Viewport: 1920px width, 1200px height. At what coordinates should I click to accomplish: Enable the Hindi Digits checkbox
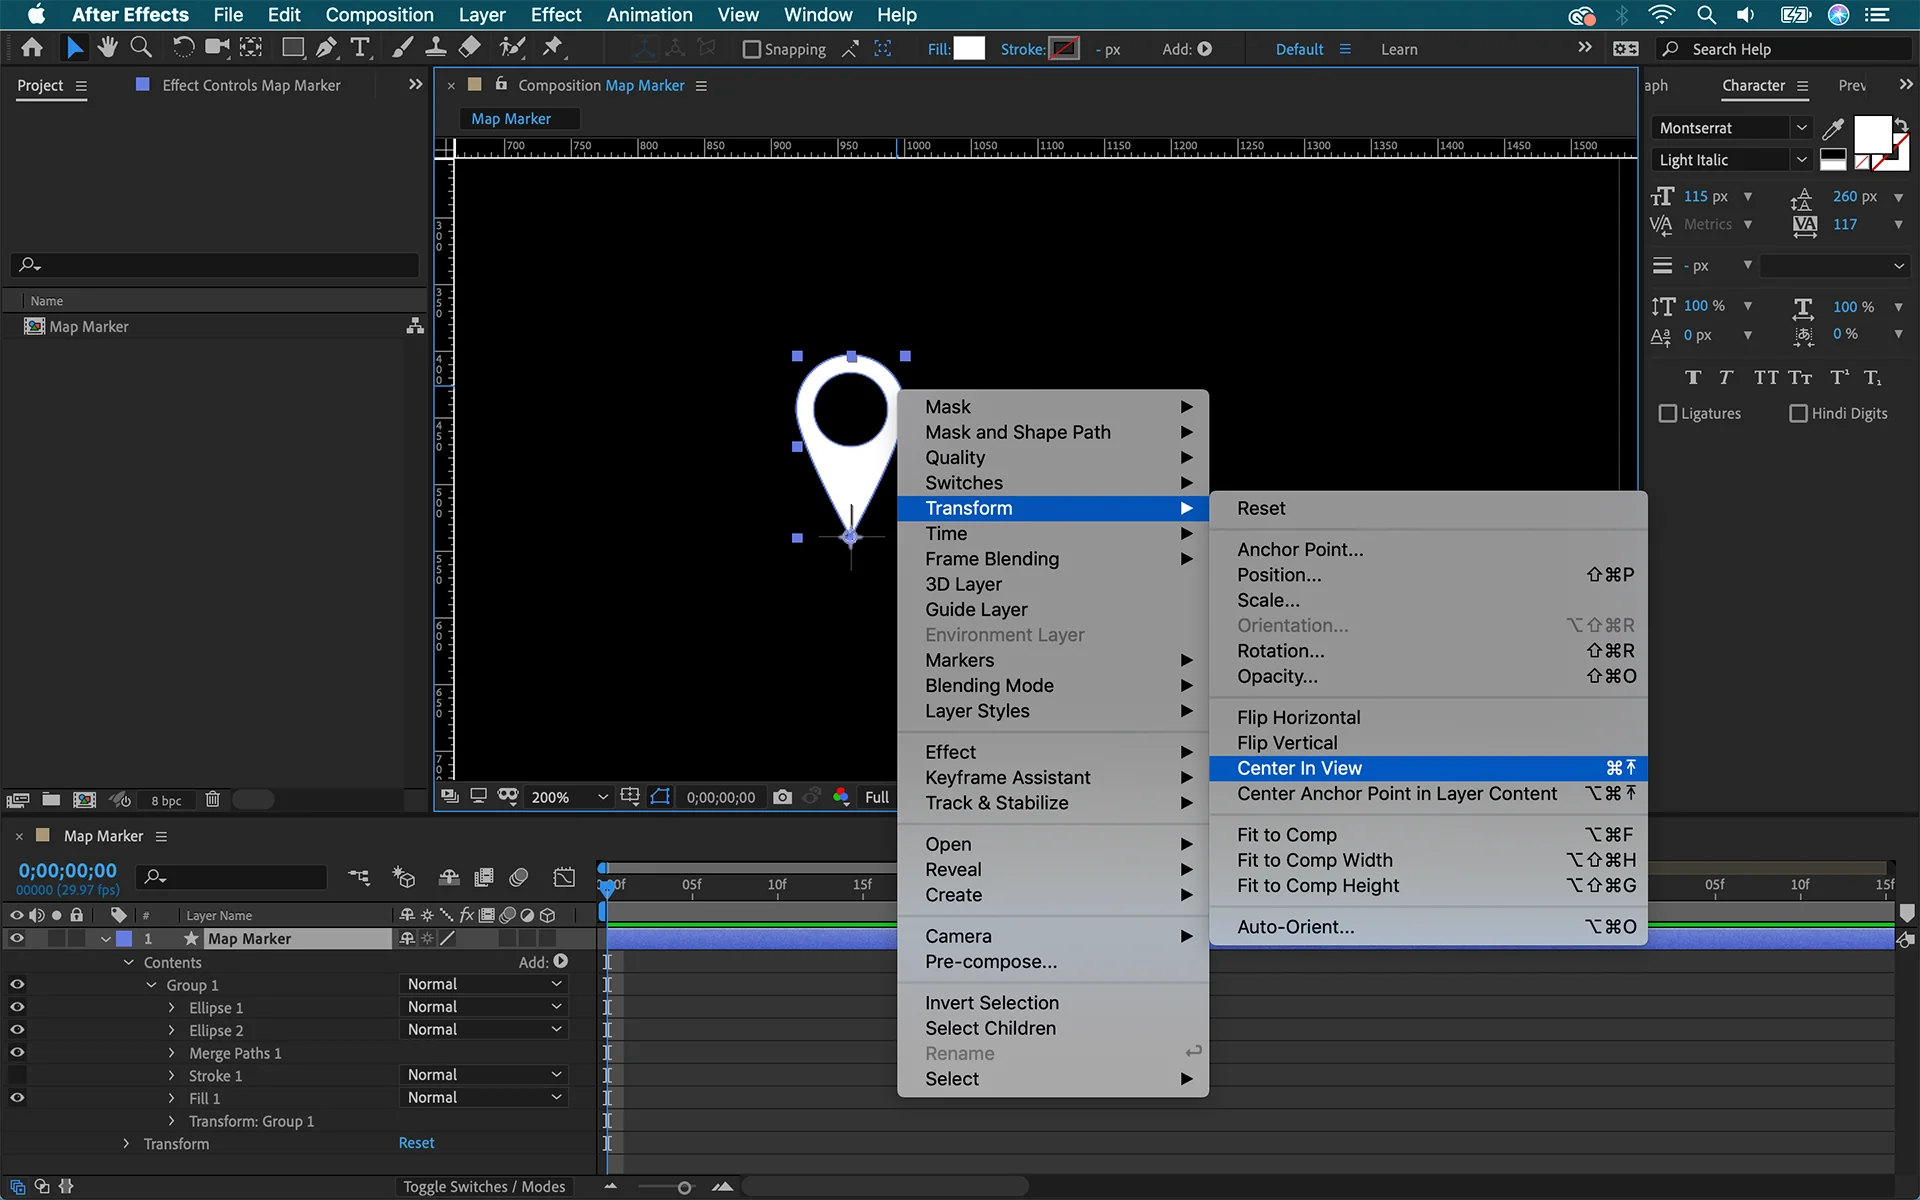pyautogui.click(x=1798, y=414)
